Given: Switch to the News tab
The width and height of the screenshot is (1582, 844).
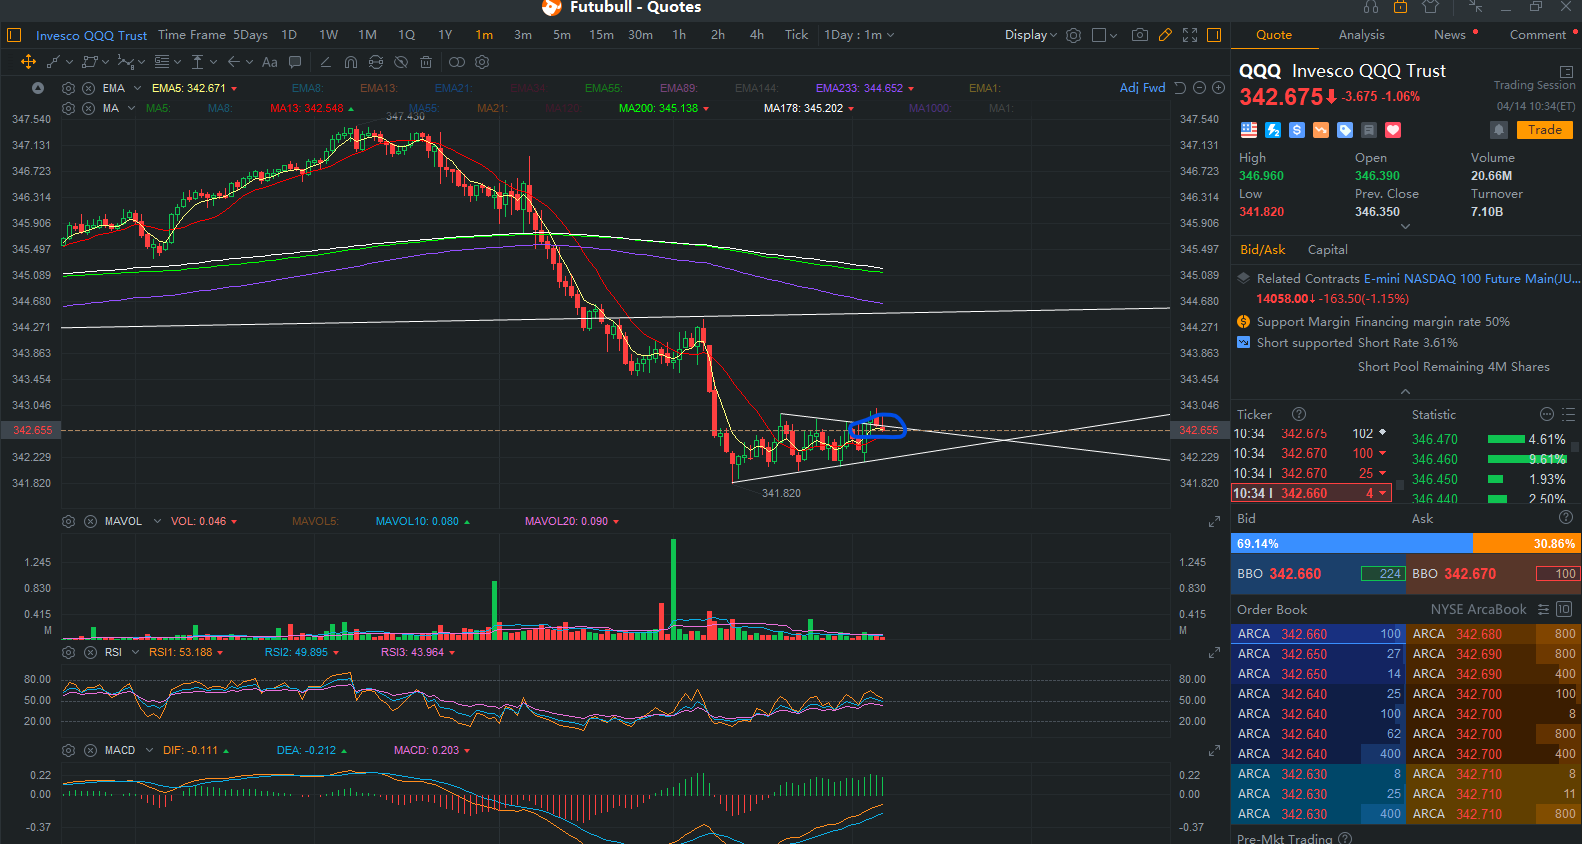Looking at the screenshot, I should click(1449, 35).
